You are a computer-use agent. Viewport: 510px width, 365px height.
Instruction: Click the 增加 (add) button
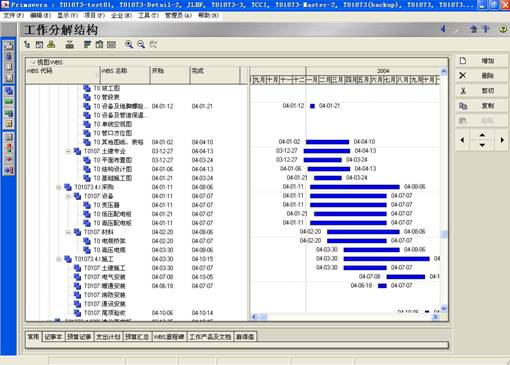tap(481, 61)
